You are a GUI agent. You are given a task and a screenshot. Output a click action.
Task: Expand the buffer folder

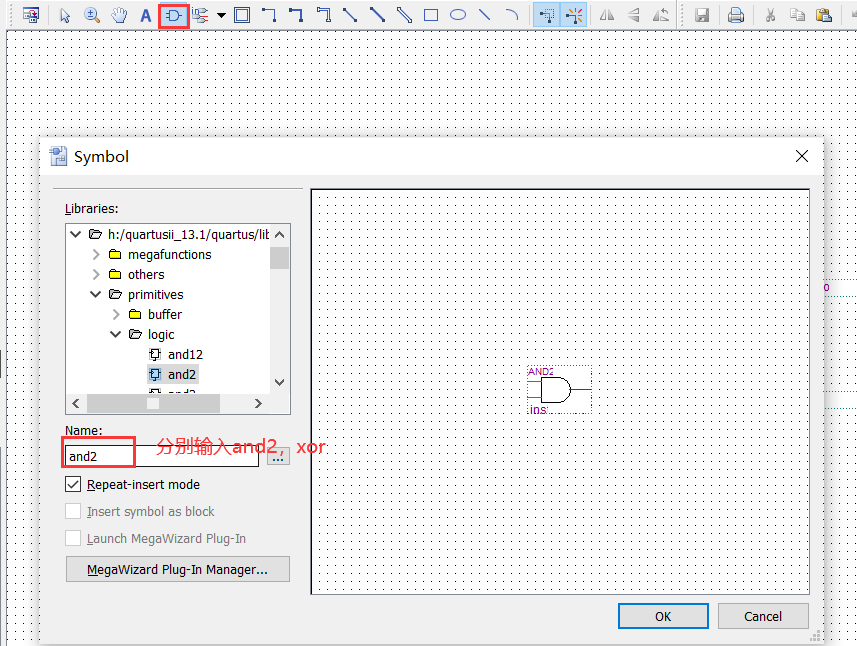[116, 314]
